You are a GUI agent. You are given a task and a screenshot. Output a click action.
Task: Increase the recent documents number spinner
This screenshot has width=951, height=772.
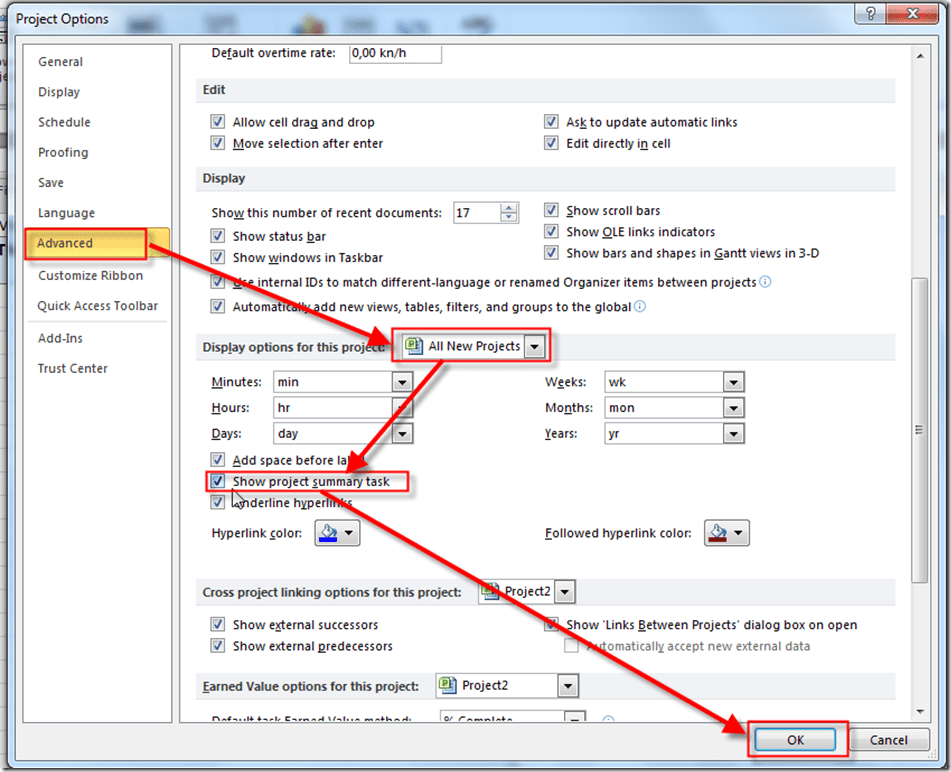click(510, 208)
